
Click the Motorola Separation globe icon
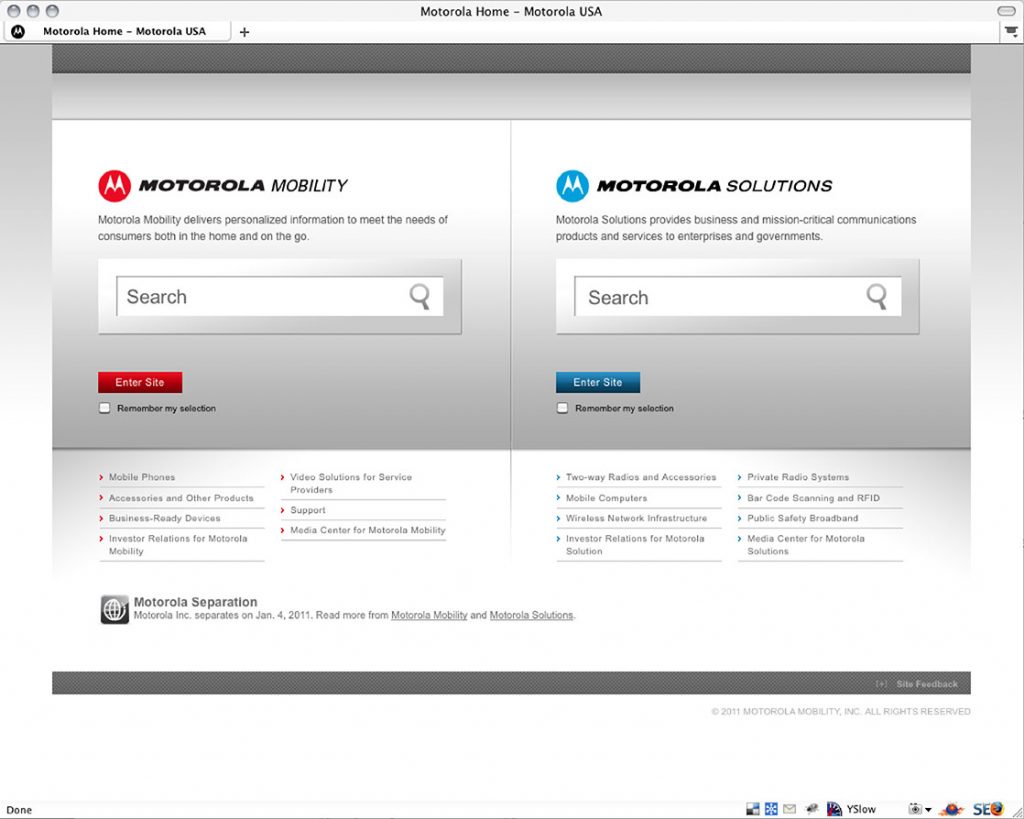coord(115,609)
